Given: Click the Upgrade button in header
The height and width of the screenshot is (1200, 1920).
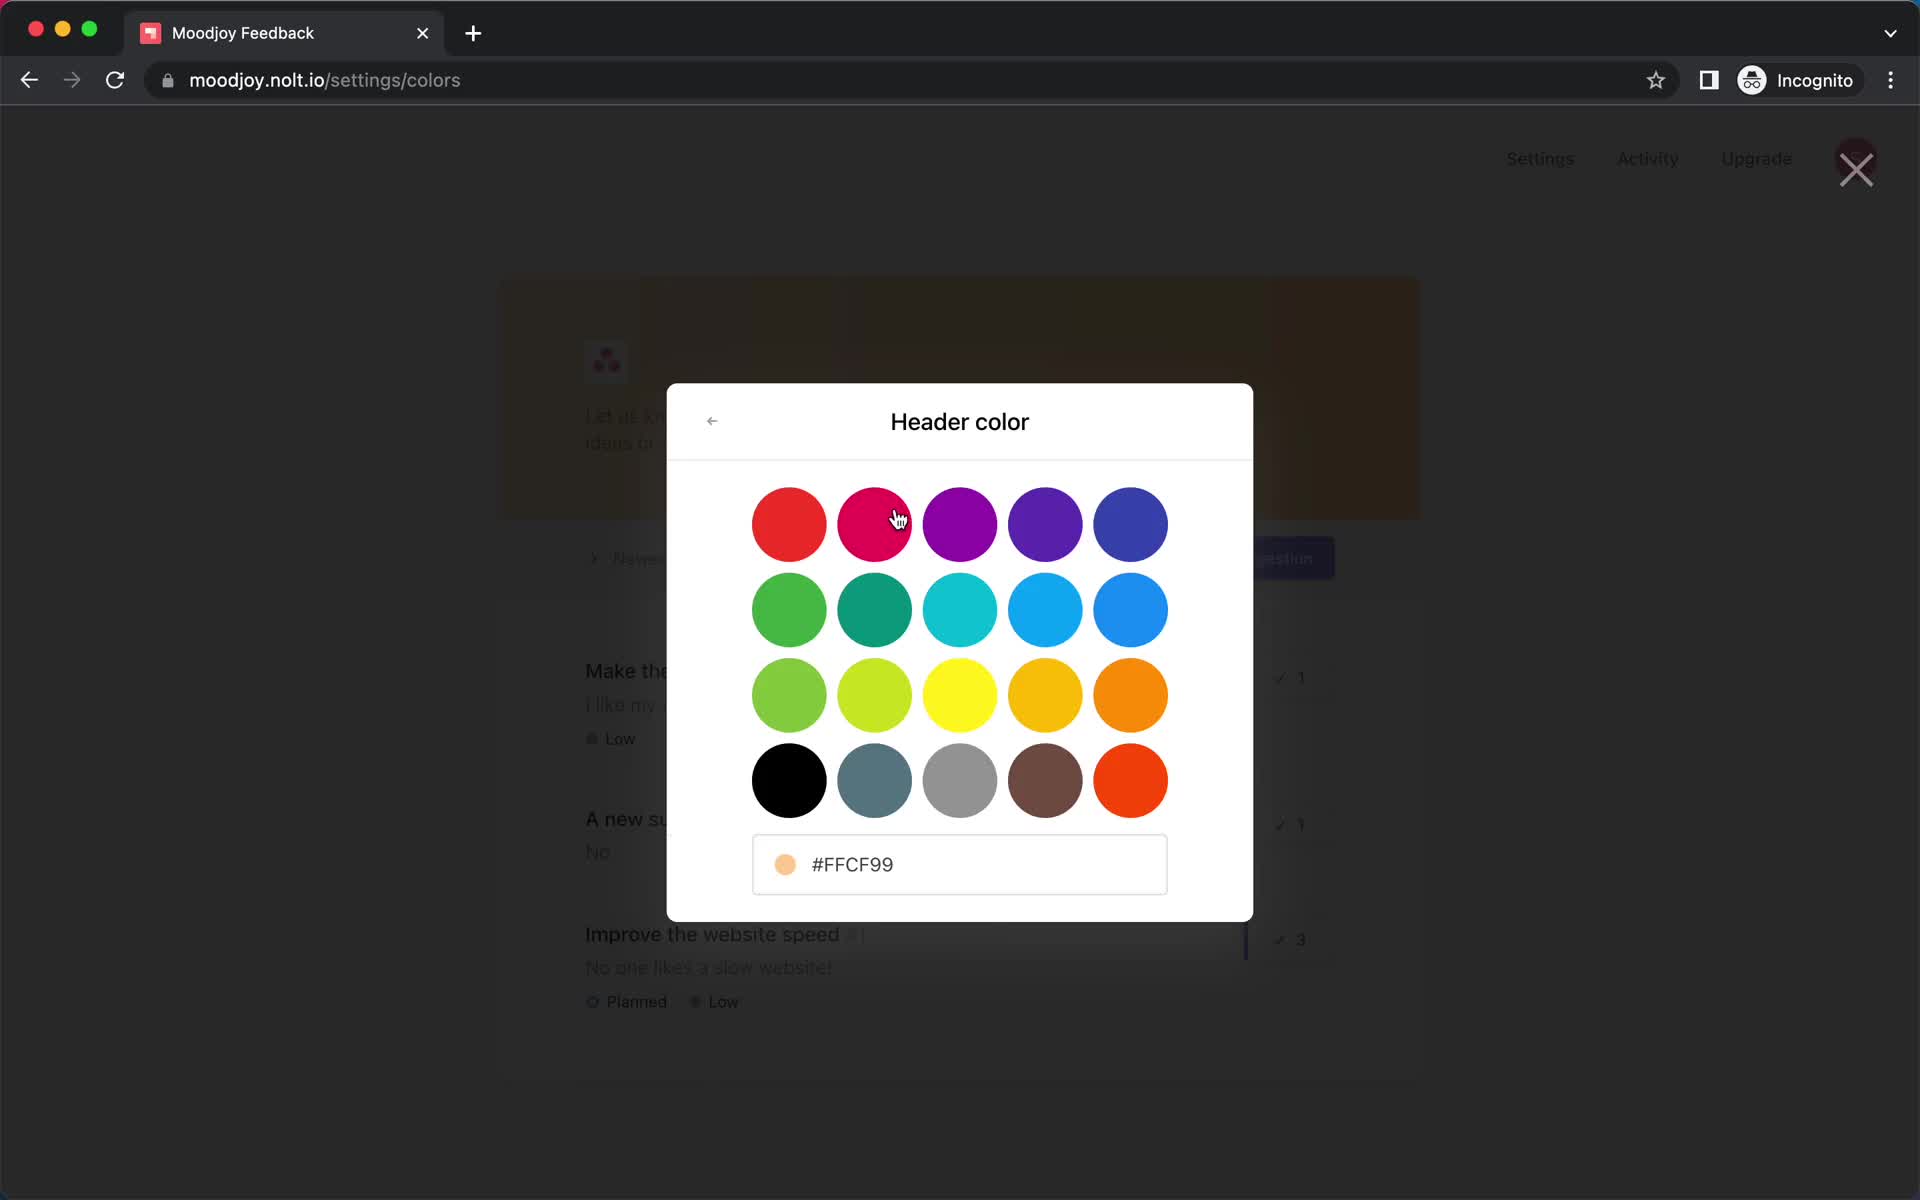Looking at the screenshot, I should tap(1756, 159).
